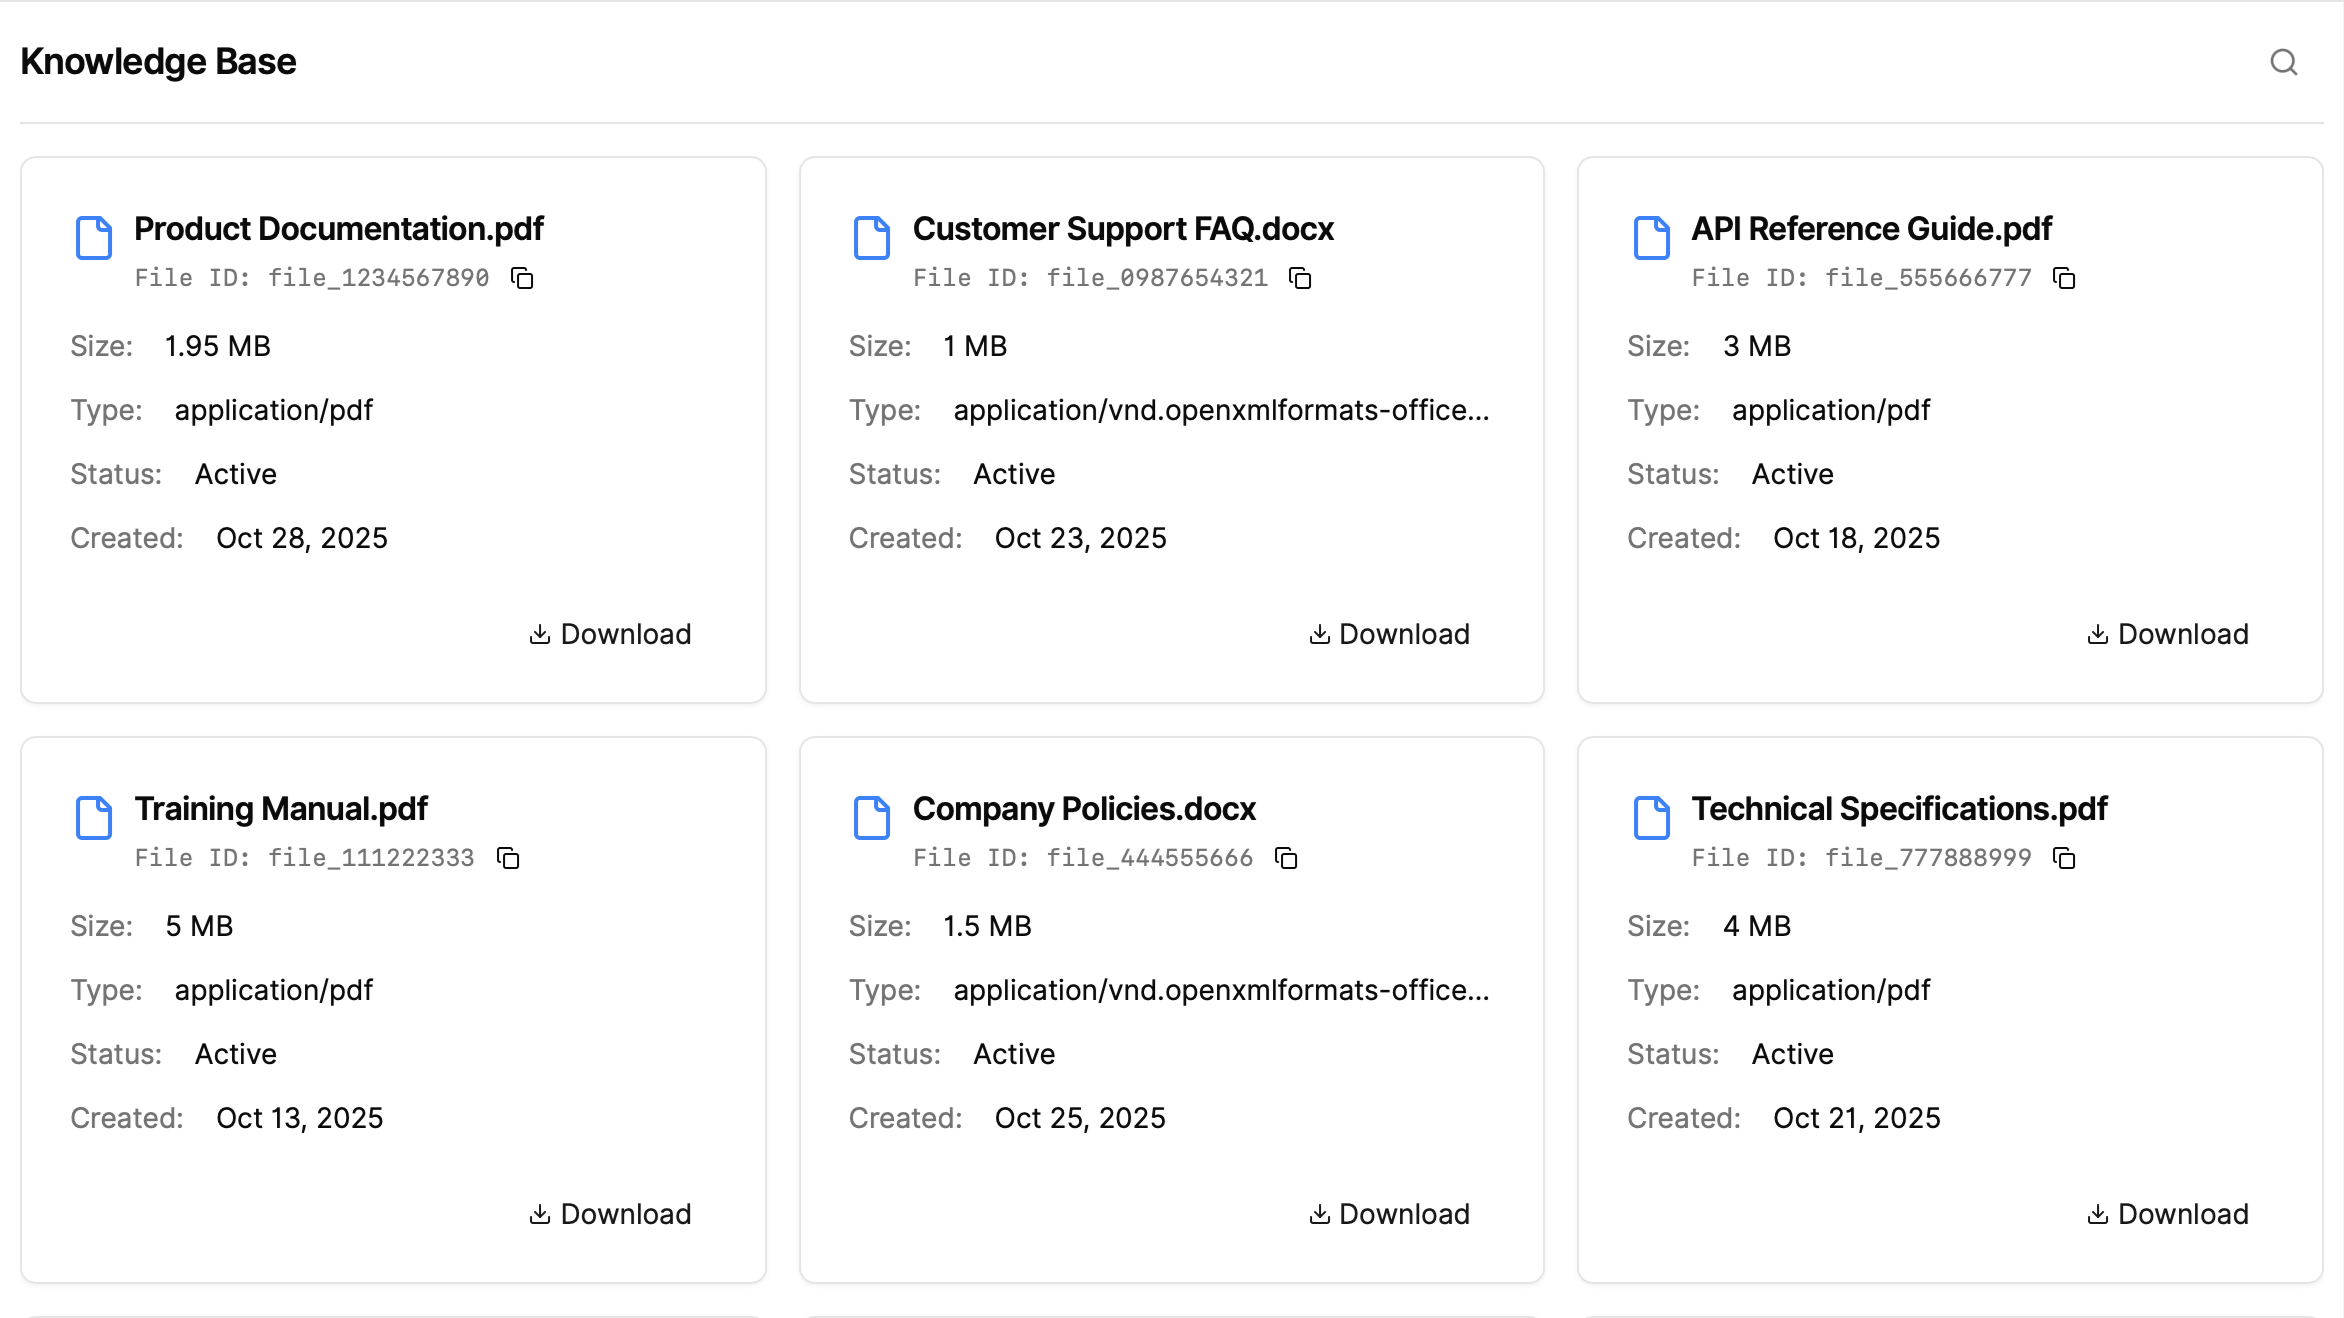Download Customer Support FAQ.docx
Screen dimensions: 2344x1318
[x=1389, y=634]
